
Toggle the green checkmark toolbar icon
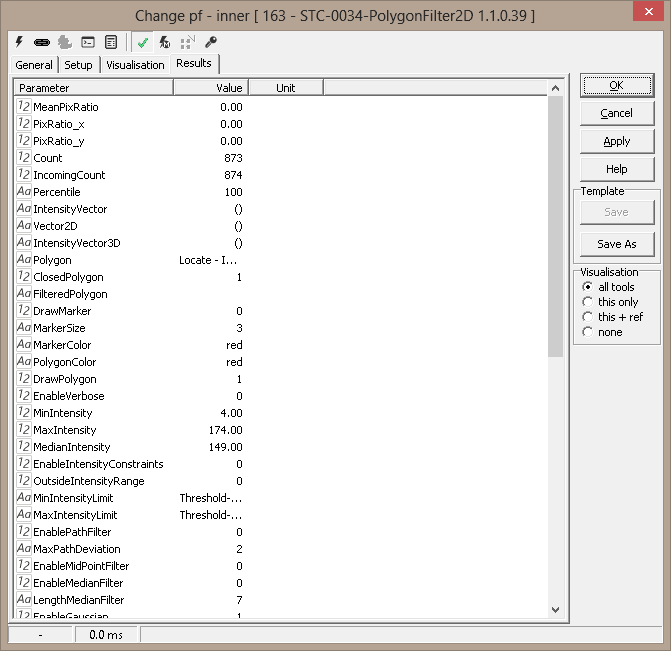[143, 42]
